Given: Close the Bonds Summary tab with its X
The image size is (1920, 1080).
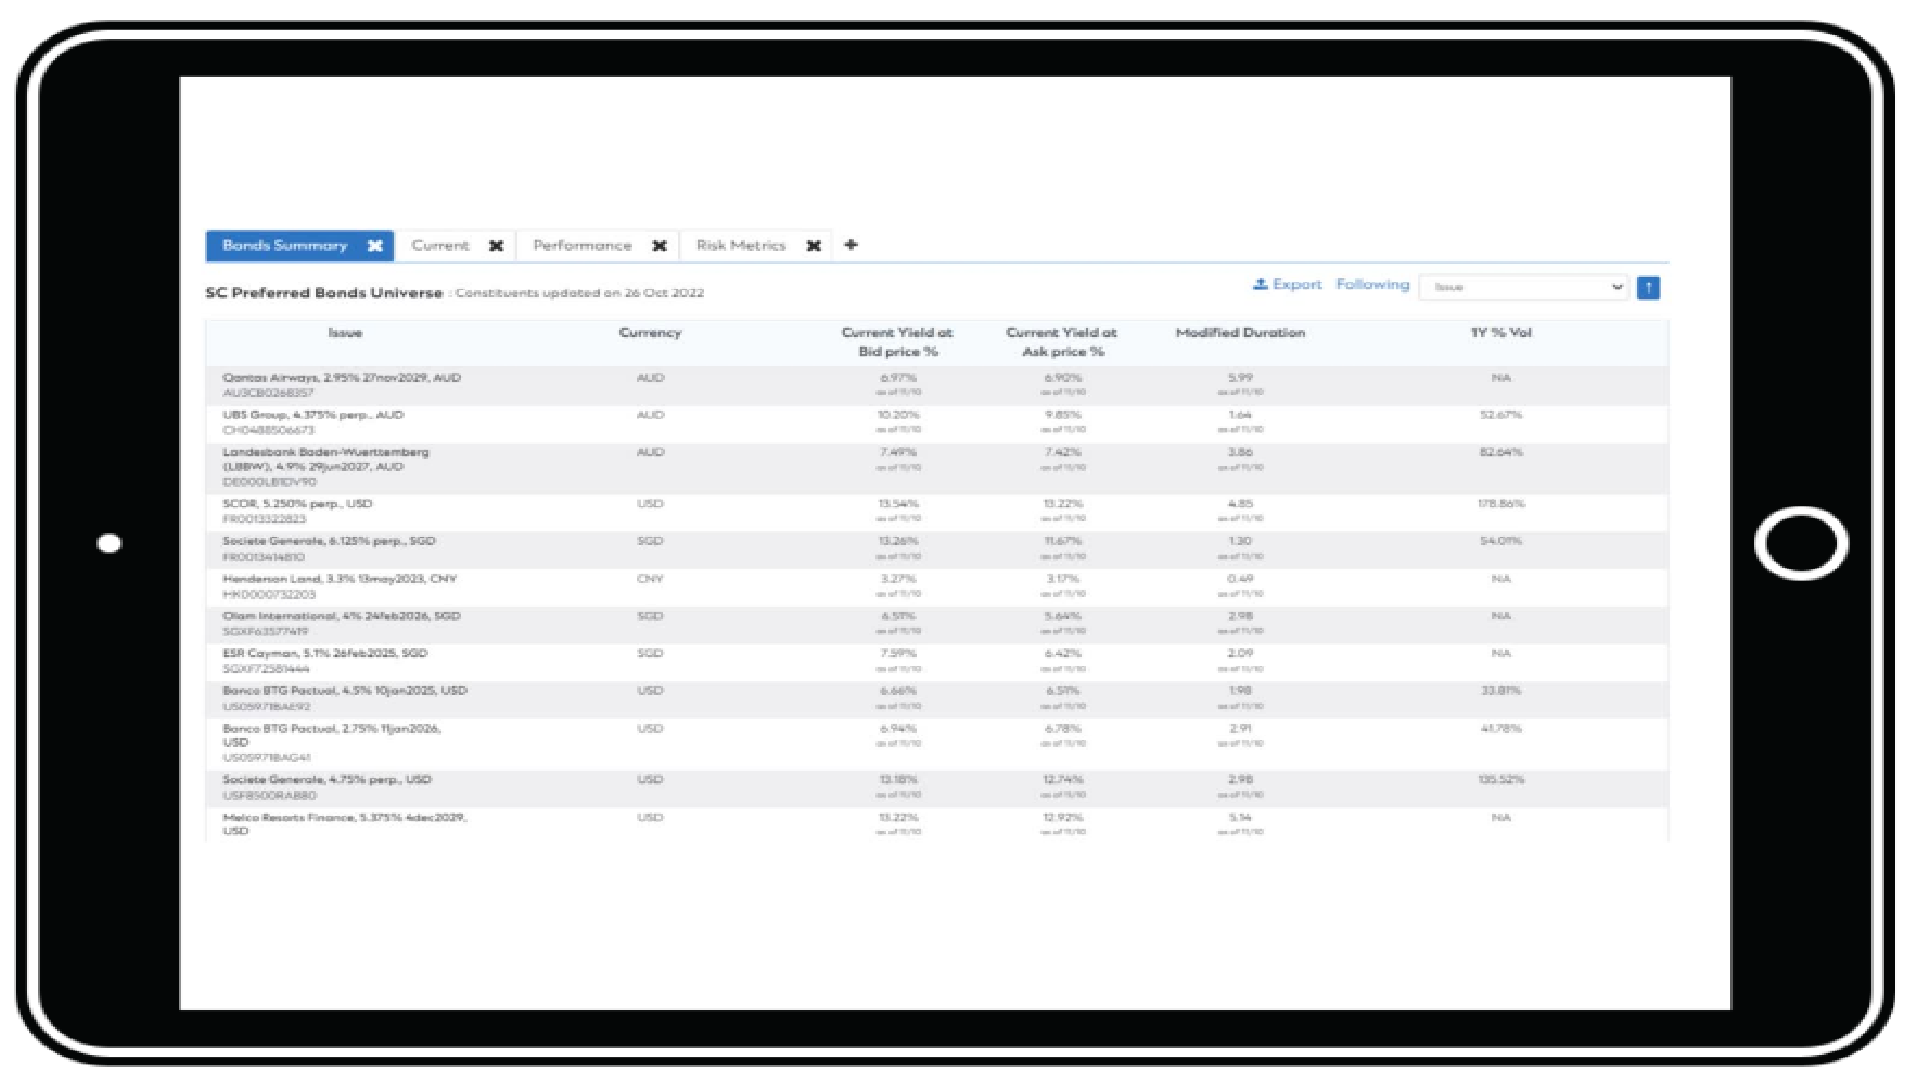Looking at the screenshot, I should (375, 246).
